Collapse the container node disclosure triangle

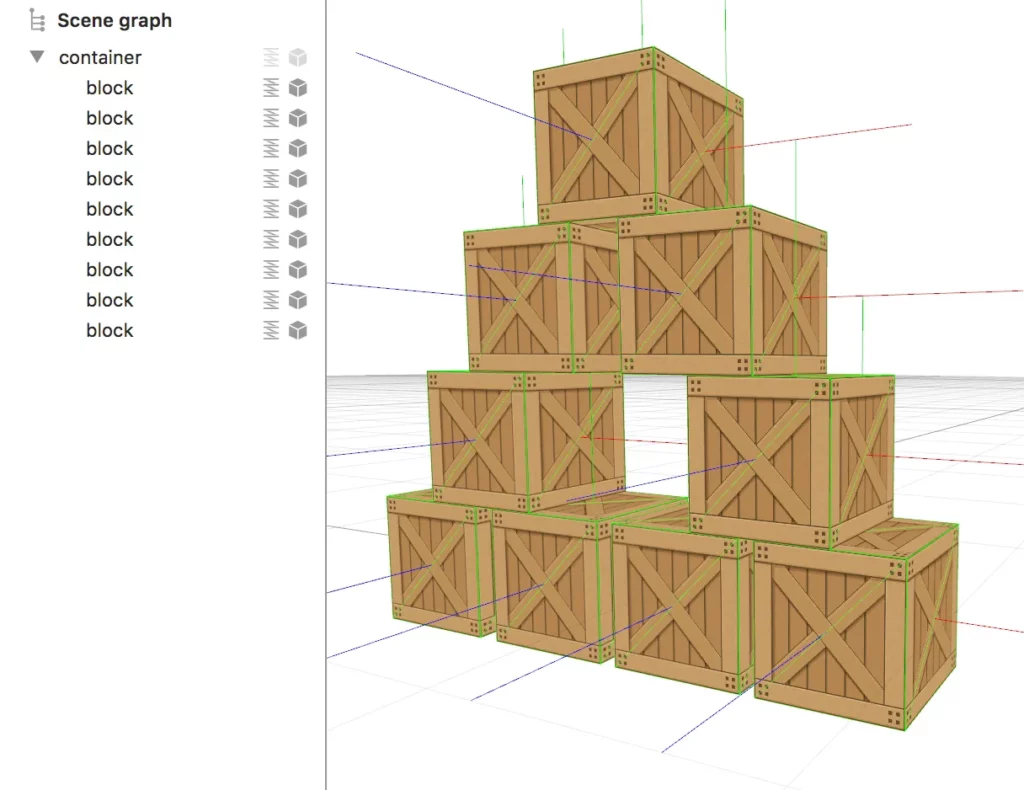pos(37,57)
